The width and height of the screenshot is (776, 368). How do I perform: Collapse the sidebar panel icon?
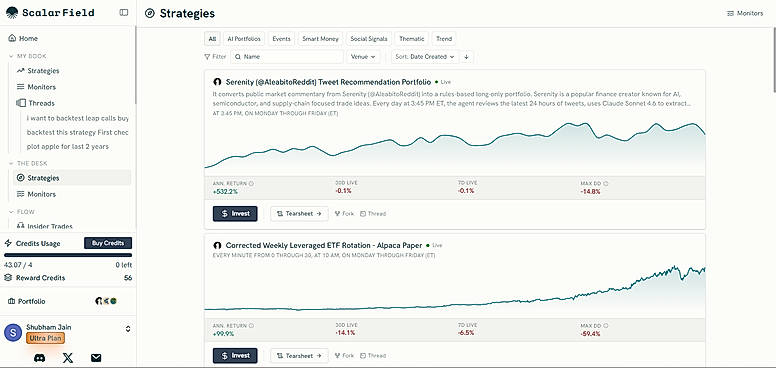coord(124,12)
